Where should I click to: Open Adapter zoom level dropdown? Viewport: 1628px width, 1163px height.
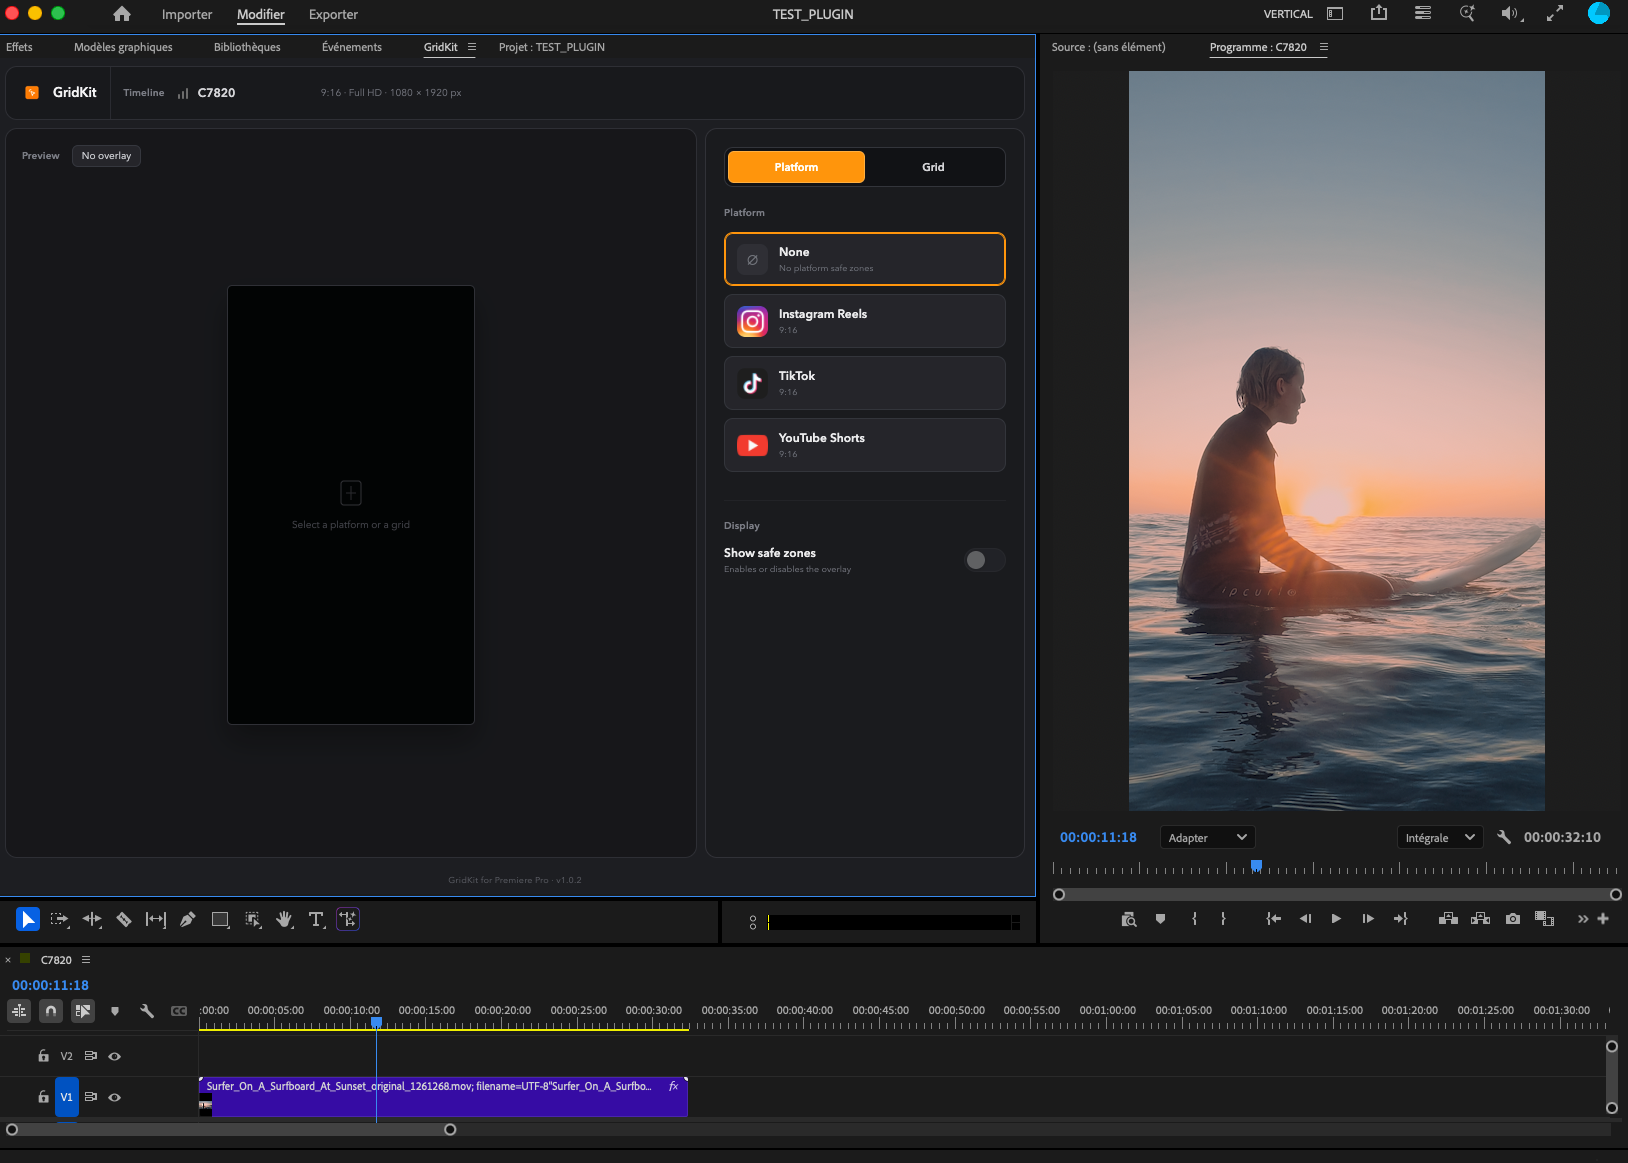[x=1207, y=837]
